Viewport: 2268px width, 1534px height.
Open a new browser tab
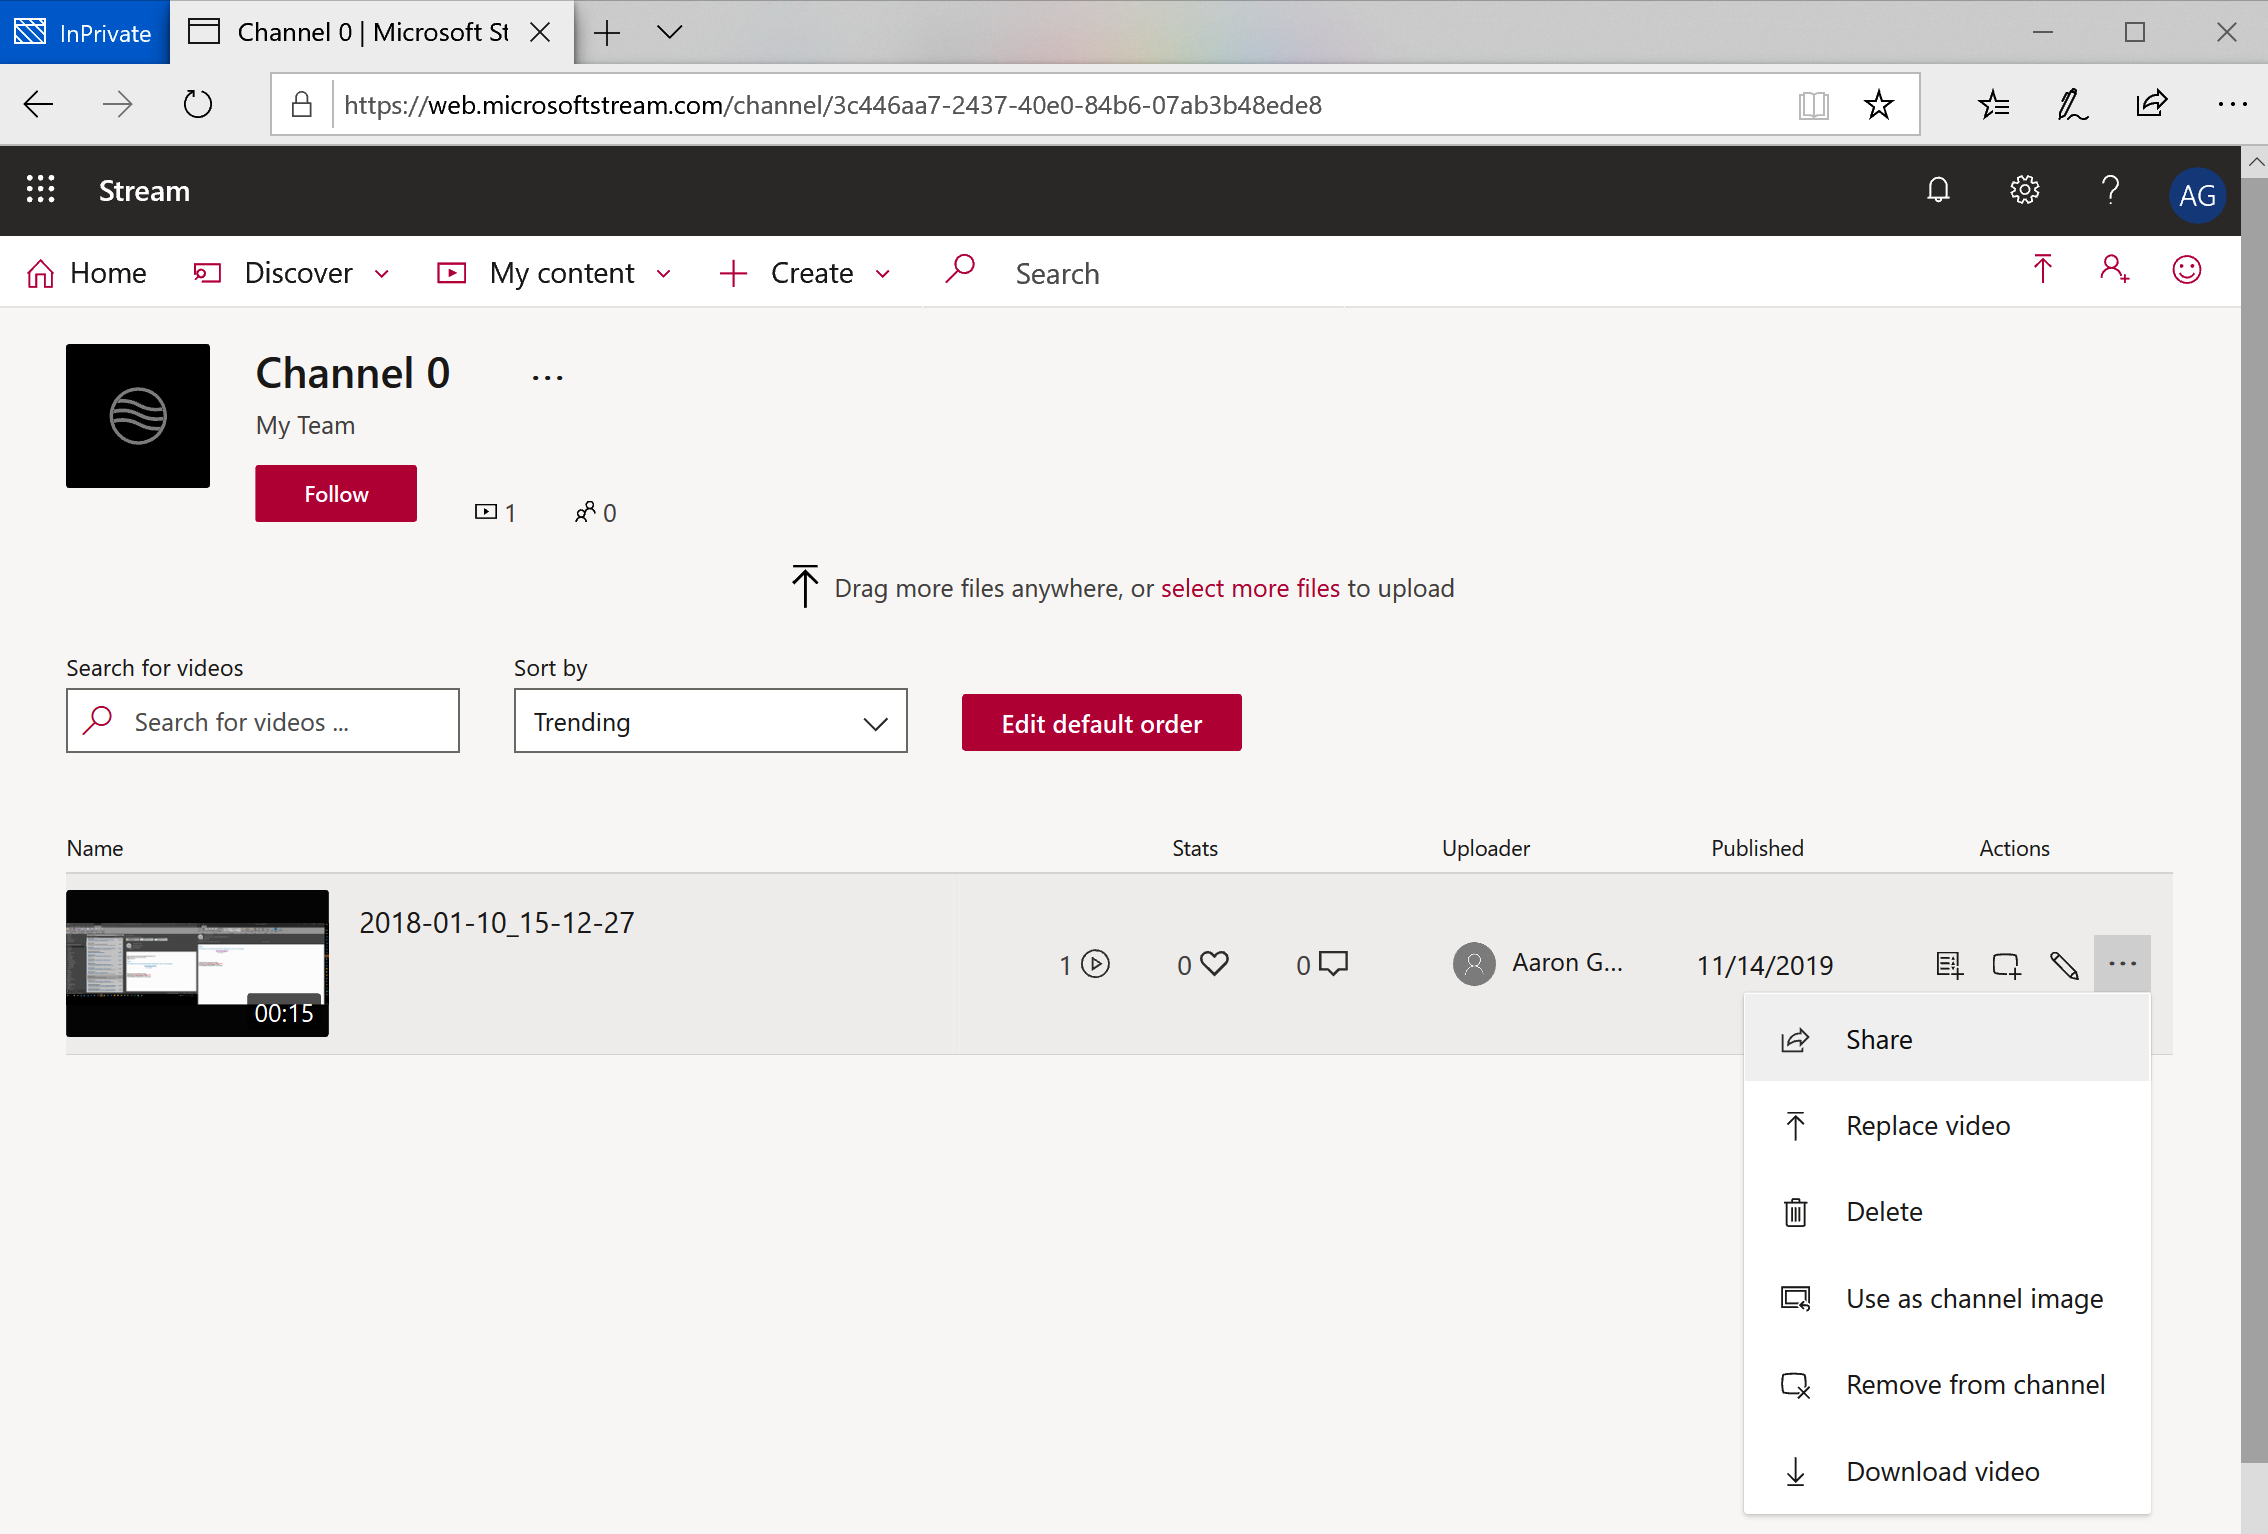606,32
